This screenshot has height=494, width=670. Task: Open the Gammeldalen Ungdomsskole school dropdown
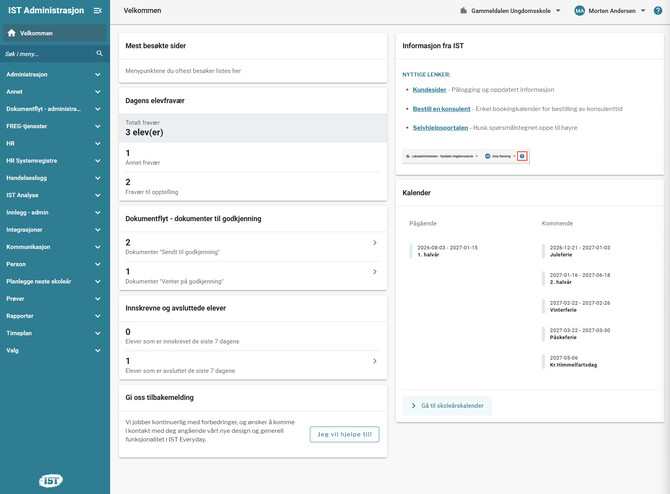coord(510,11)
